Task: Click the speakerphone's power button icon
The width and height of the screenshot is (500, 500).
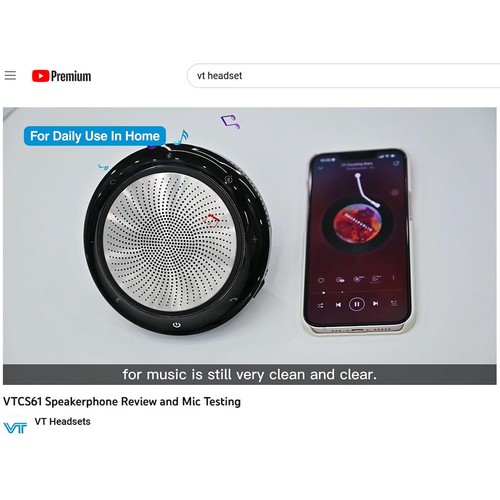Action: [177, 325]
